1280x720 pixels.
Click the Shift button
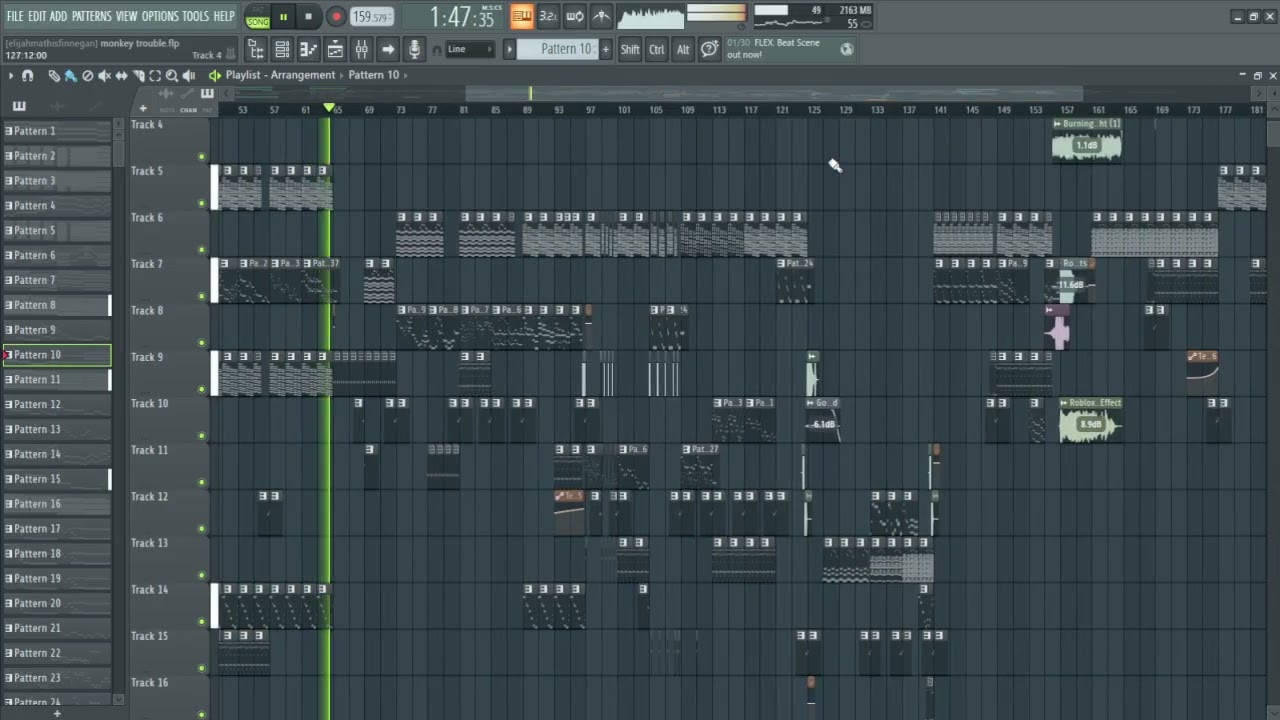click(630, 49)
